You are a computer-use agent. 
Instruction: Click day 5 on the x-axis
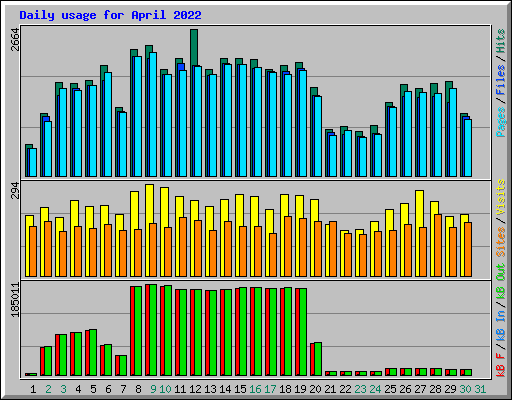(93, 389)
